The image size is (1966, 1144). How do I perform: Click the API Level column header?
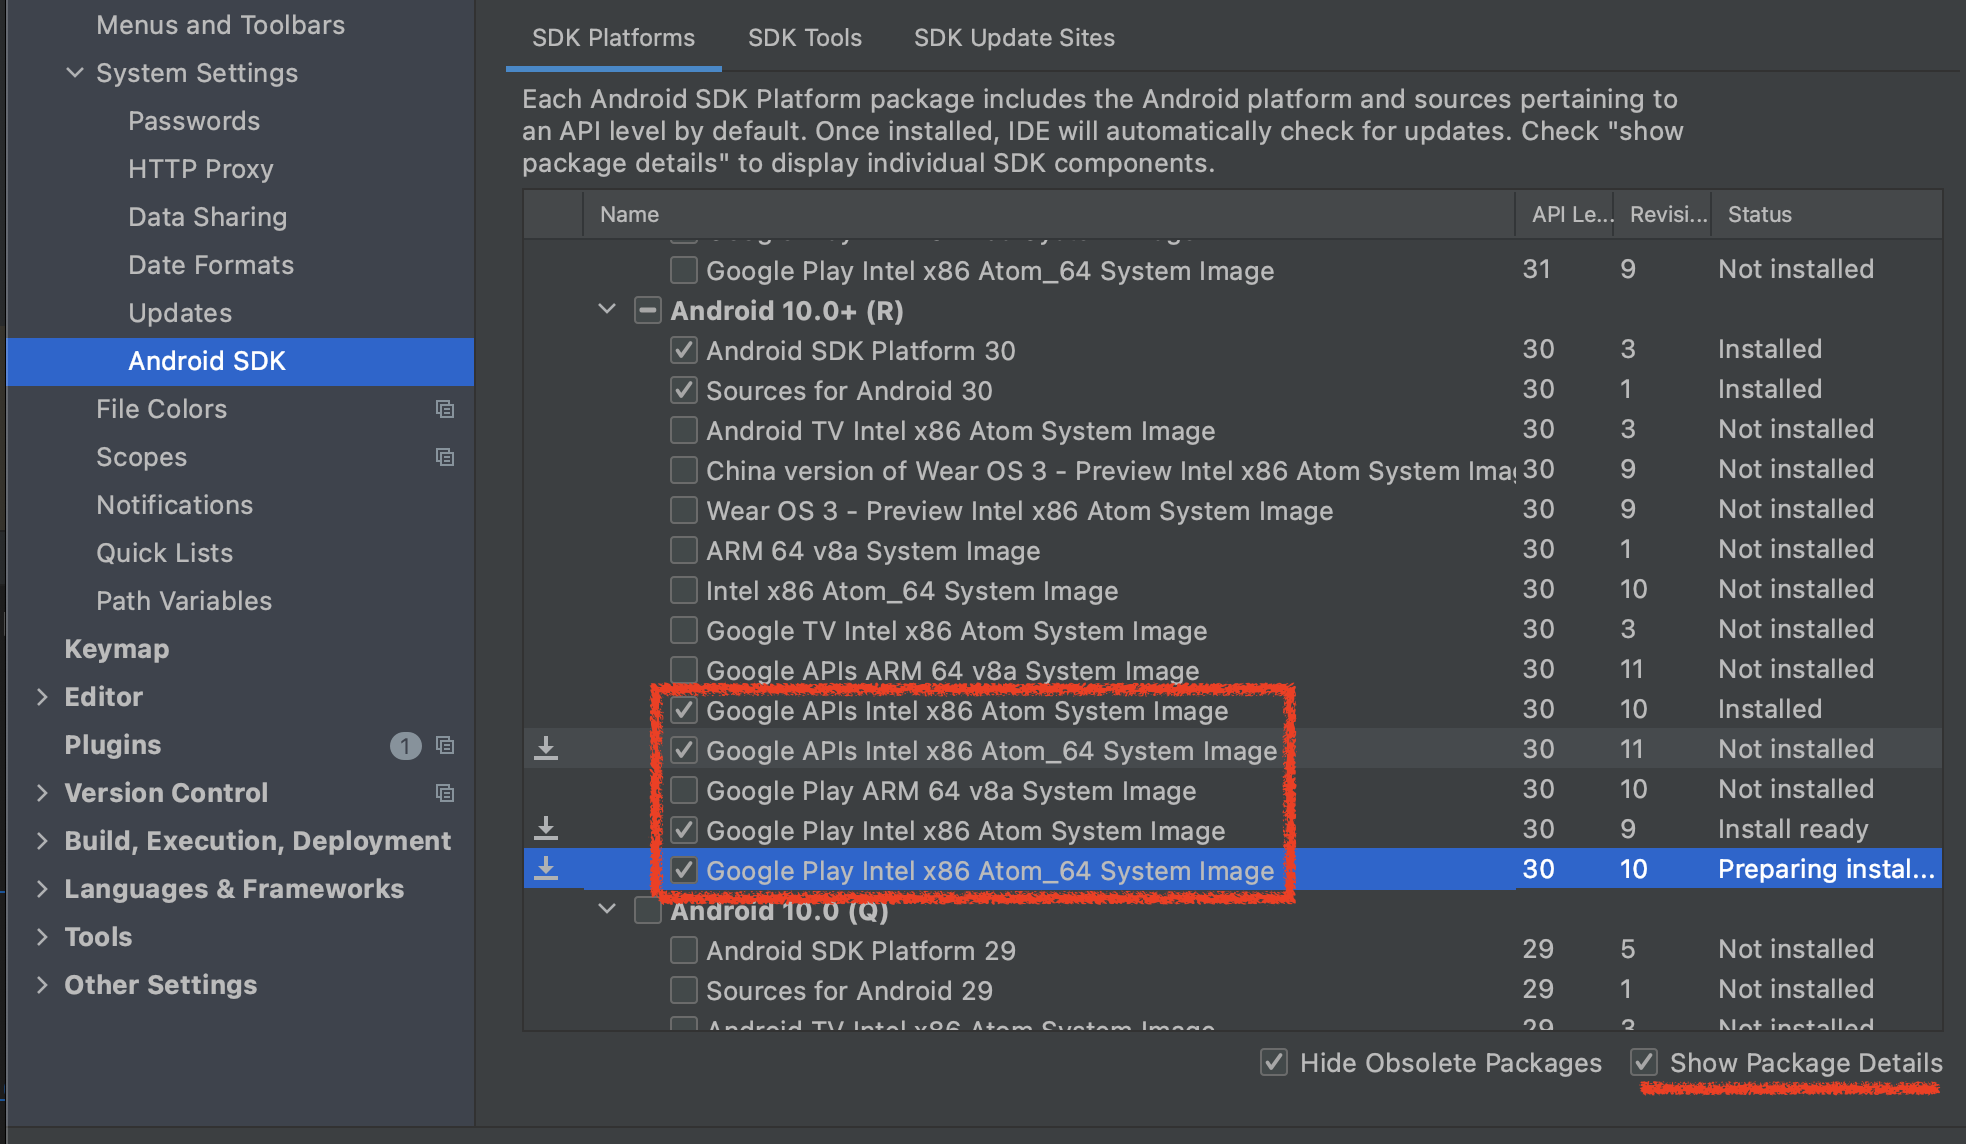(1565, 214)
